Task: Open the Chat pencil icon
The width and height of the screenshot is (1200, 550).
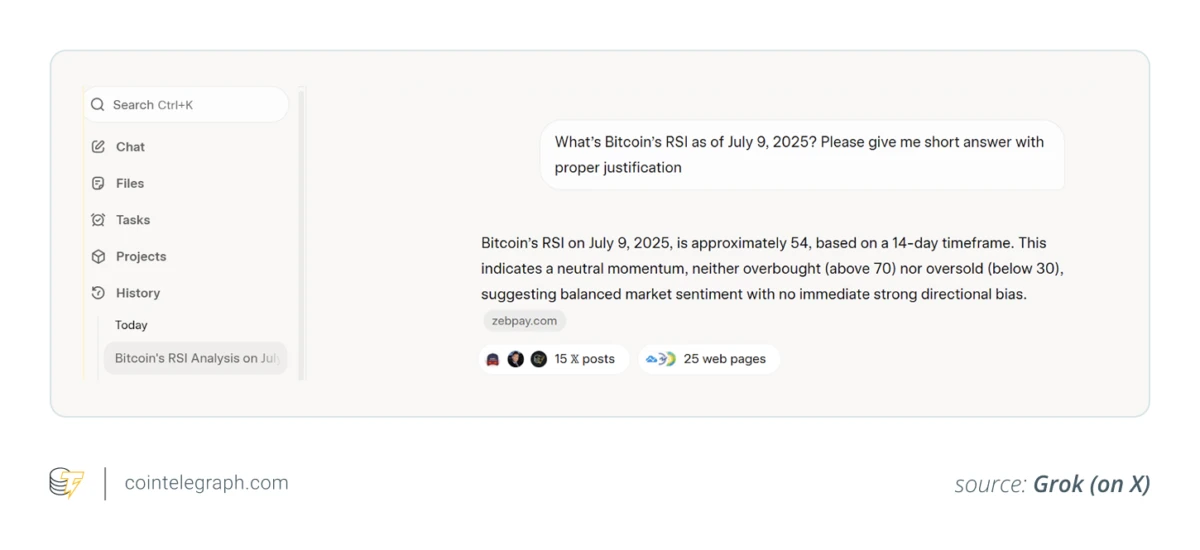Action: point(98,147)
